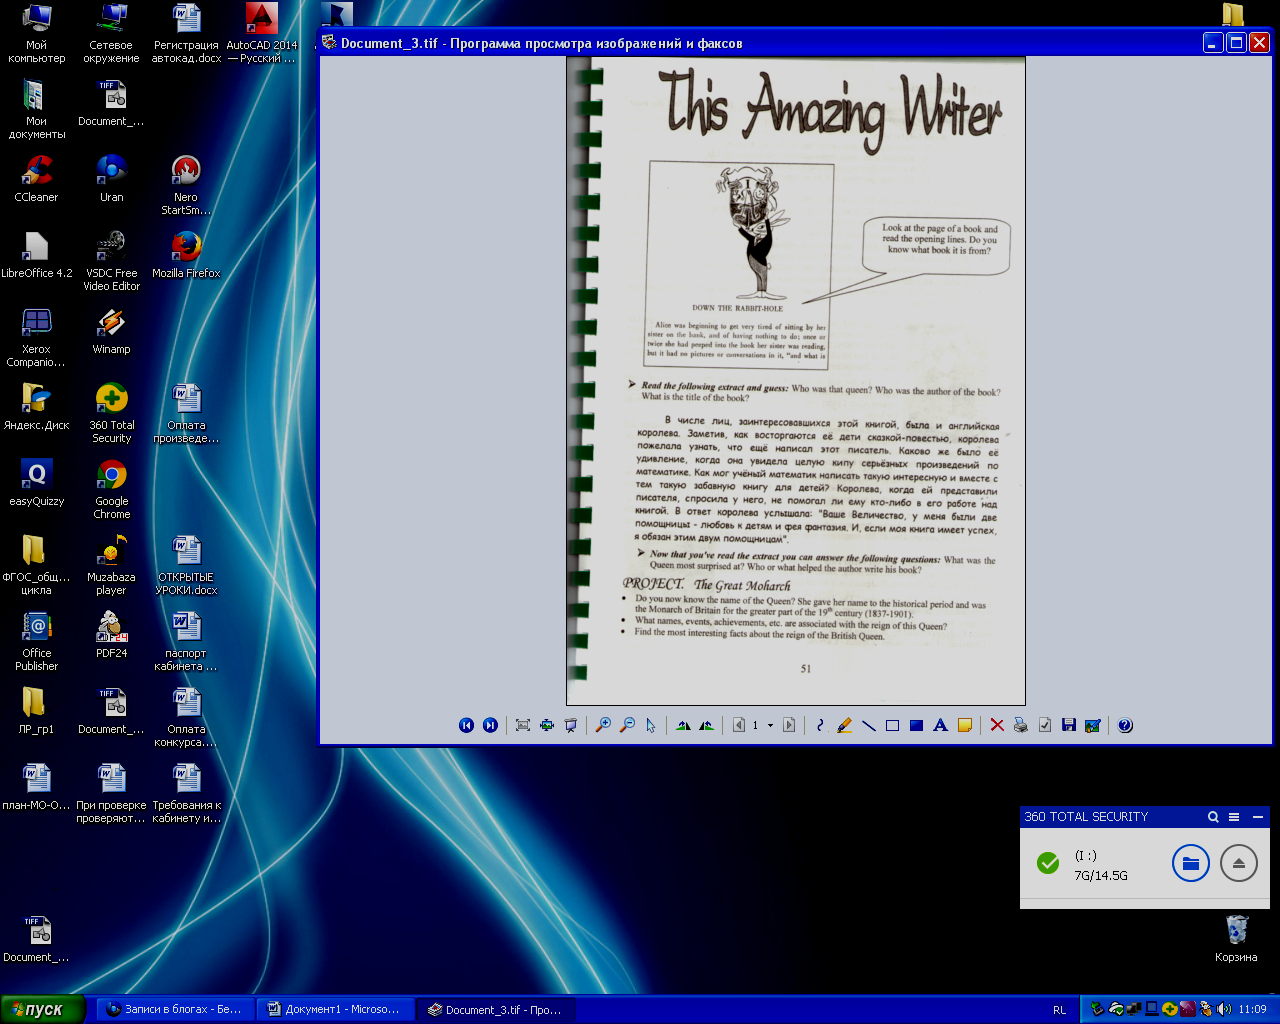Zoom in on the document image
This screenshot has width=1280, height=1024.
pos(603,725)
